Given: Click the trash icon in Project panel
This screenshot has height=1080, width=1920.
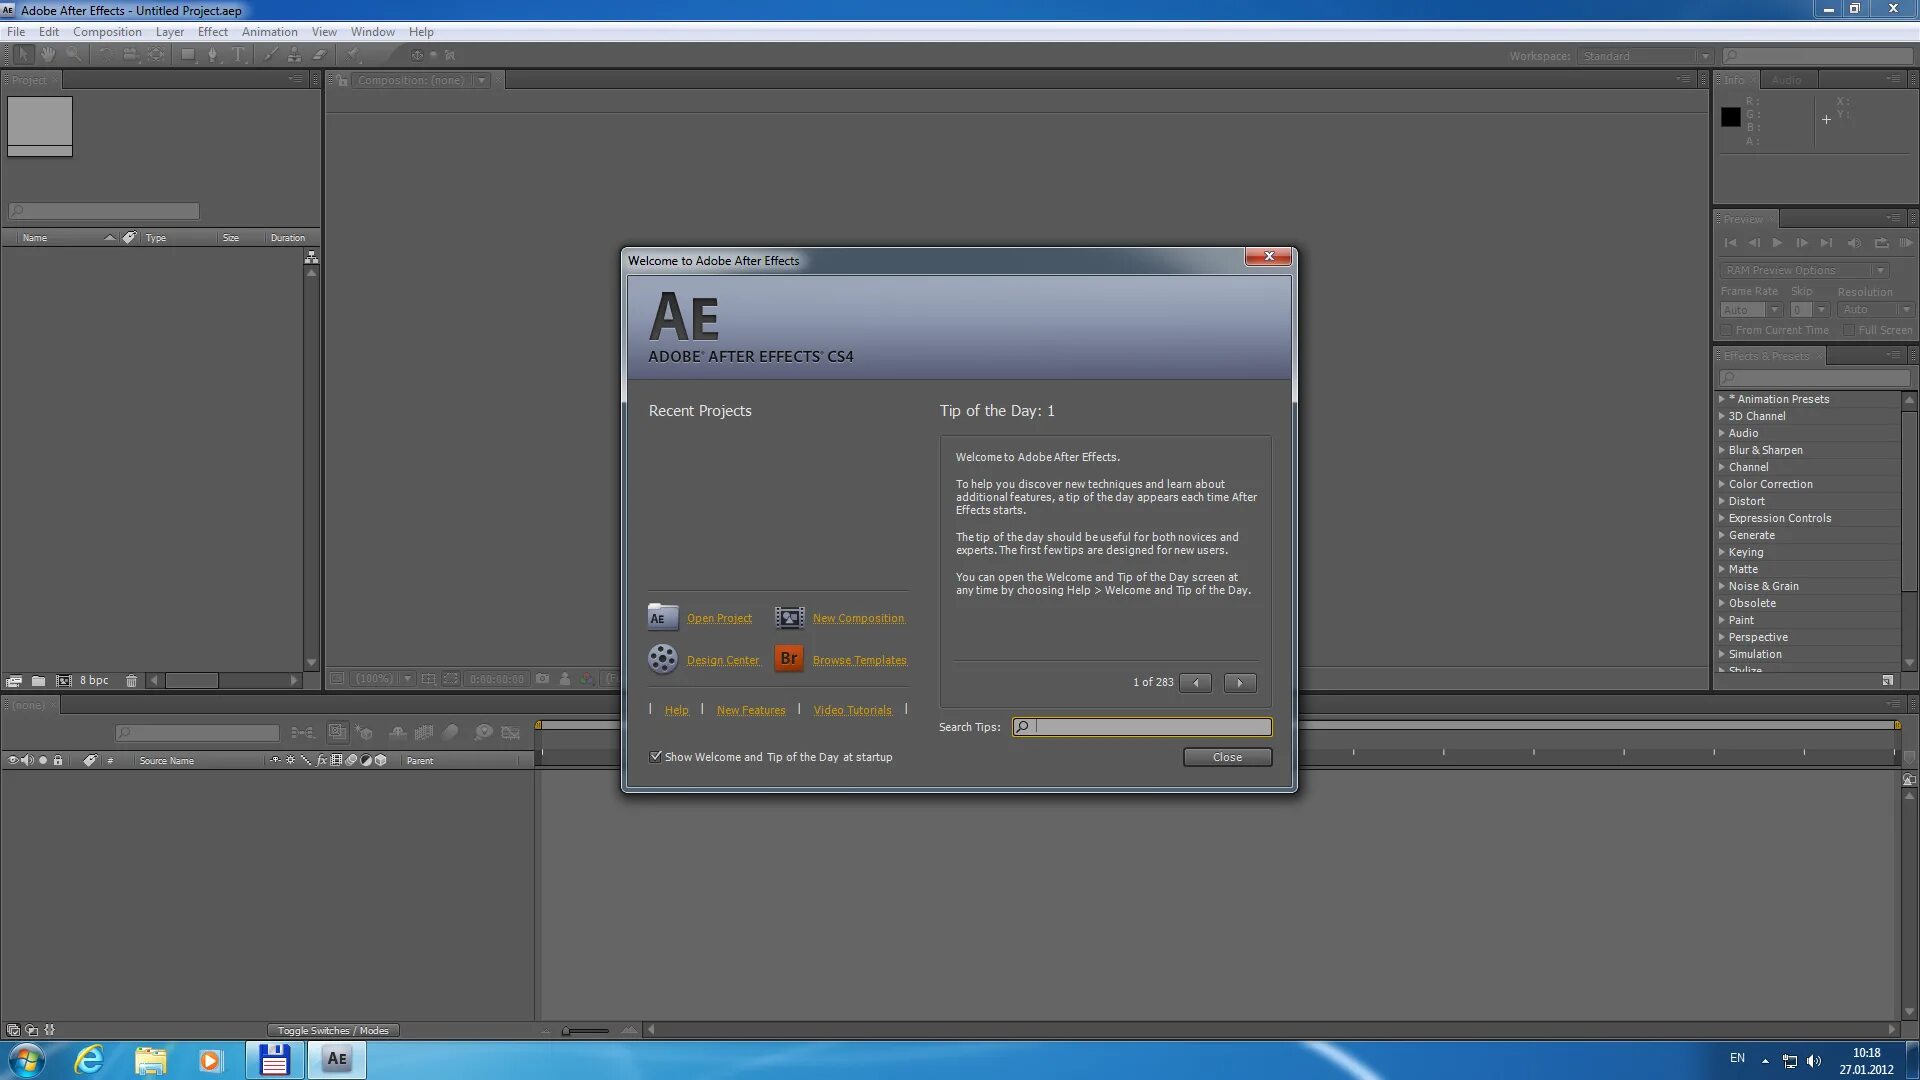Looking at the screenshot, I should (x=131, y=680).
